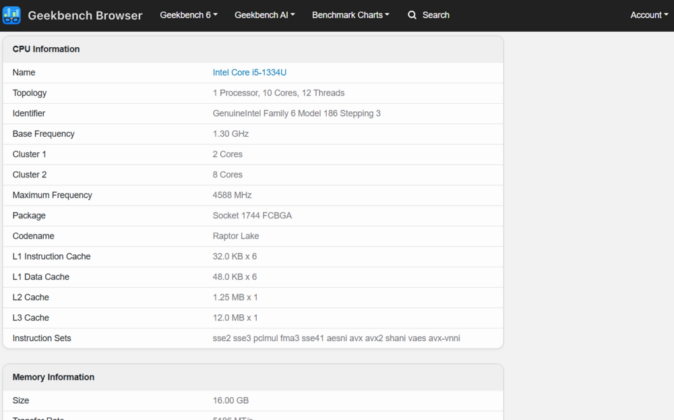Click the '1.25 MB x 1' L2 value

235,297
